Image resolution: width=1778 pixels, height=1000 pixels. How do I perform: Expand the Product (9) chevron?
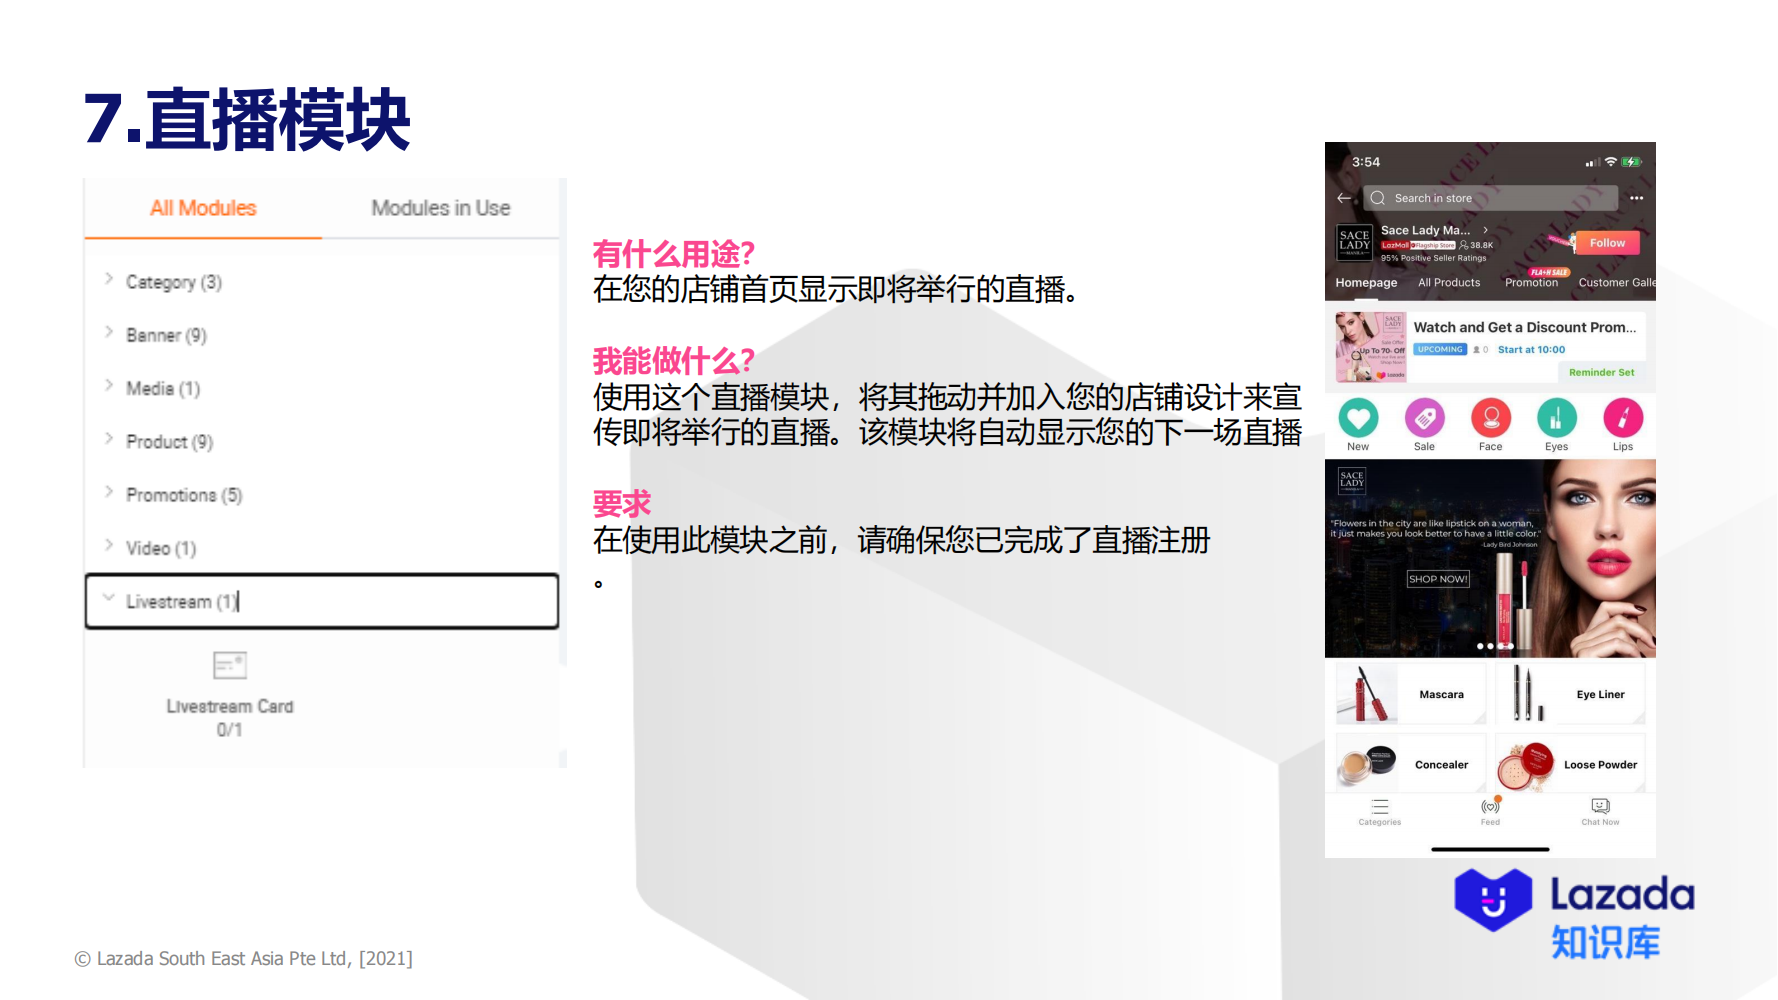(109, 438)
